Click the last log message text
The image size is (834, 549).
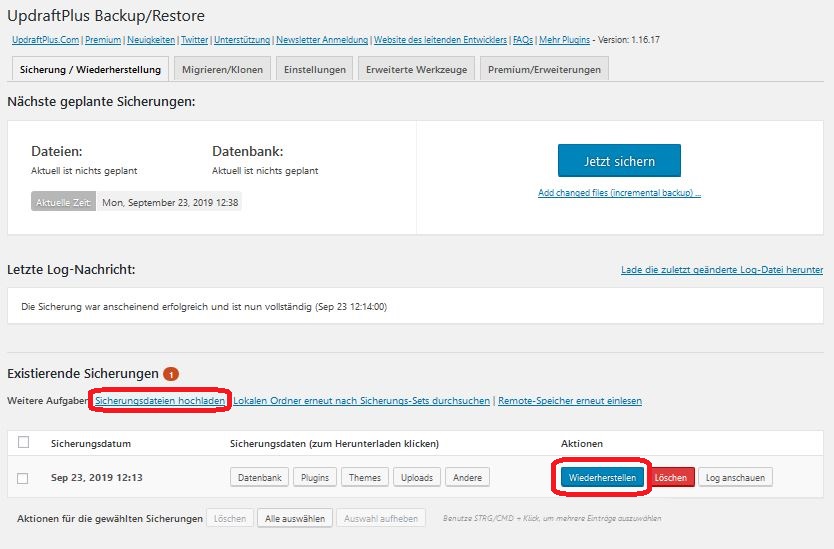(x=204, y=307)
